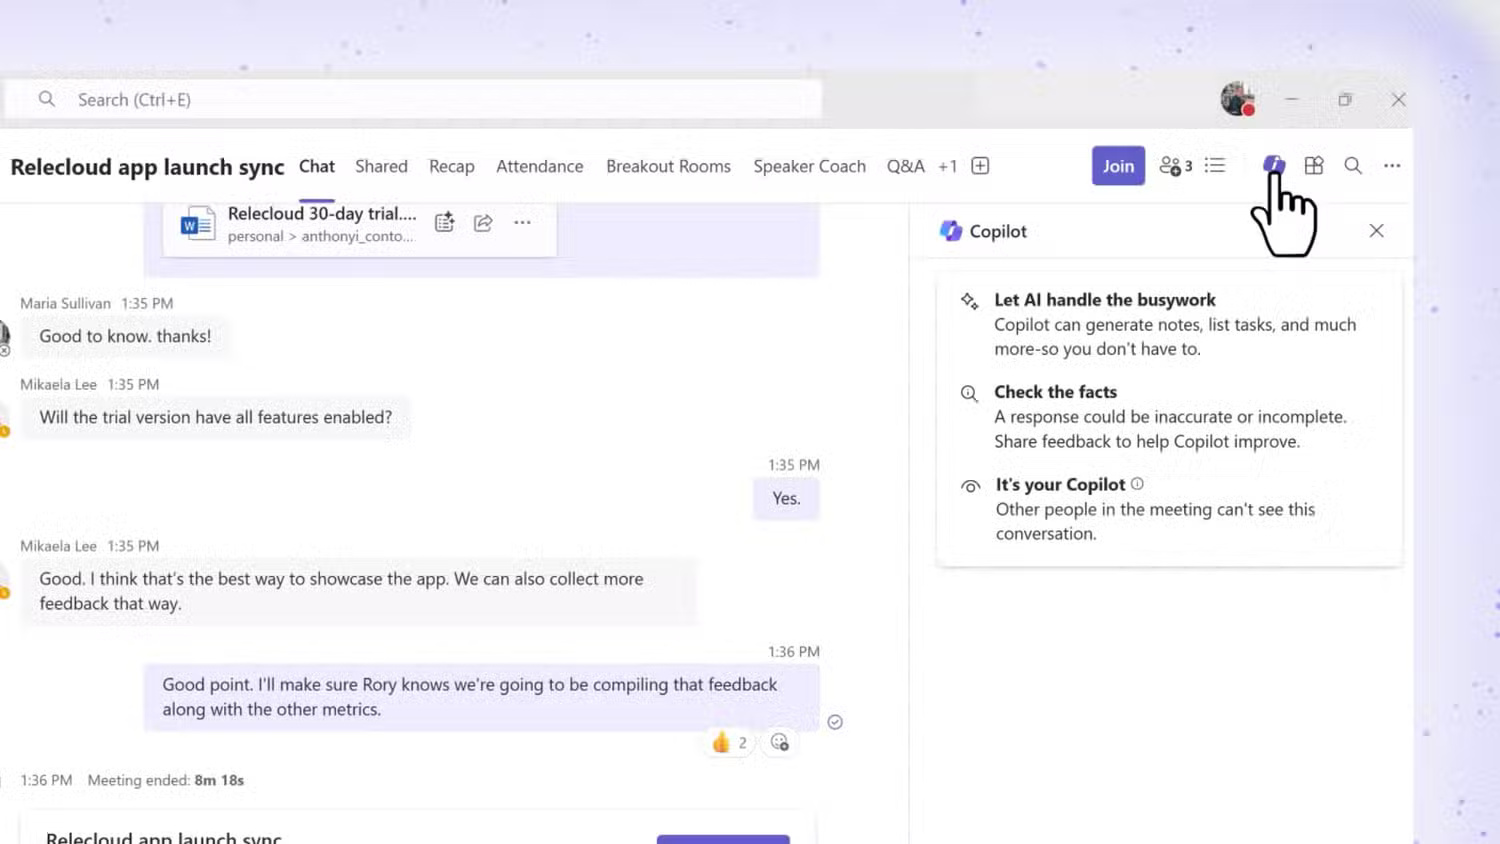The width and height of the screenshot is (1500, 844).
Task: Select the "Good to know. thanks!" message
Action: [x=125, y=336]
